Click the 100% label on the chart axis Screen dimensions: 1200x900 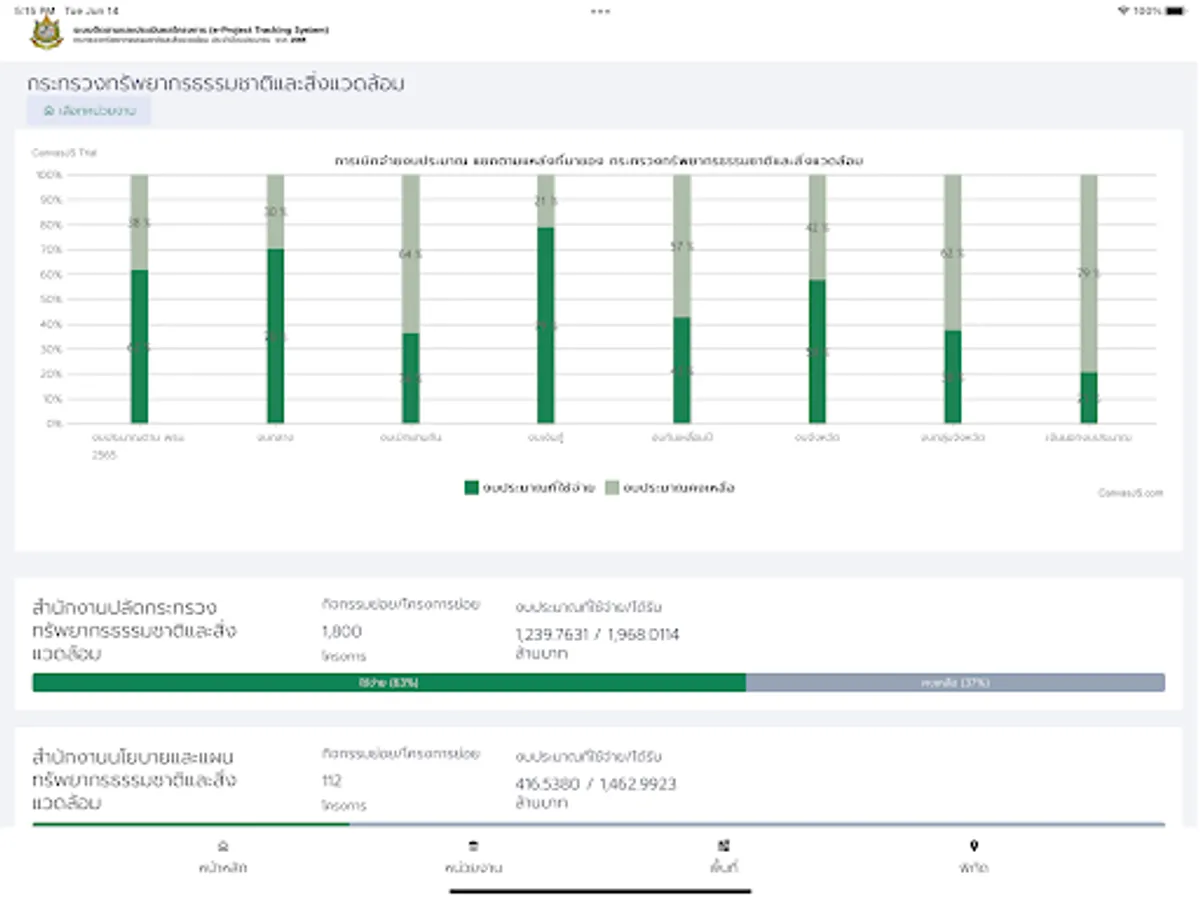point(50,175)
